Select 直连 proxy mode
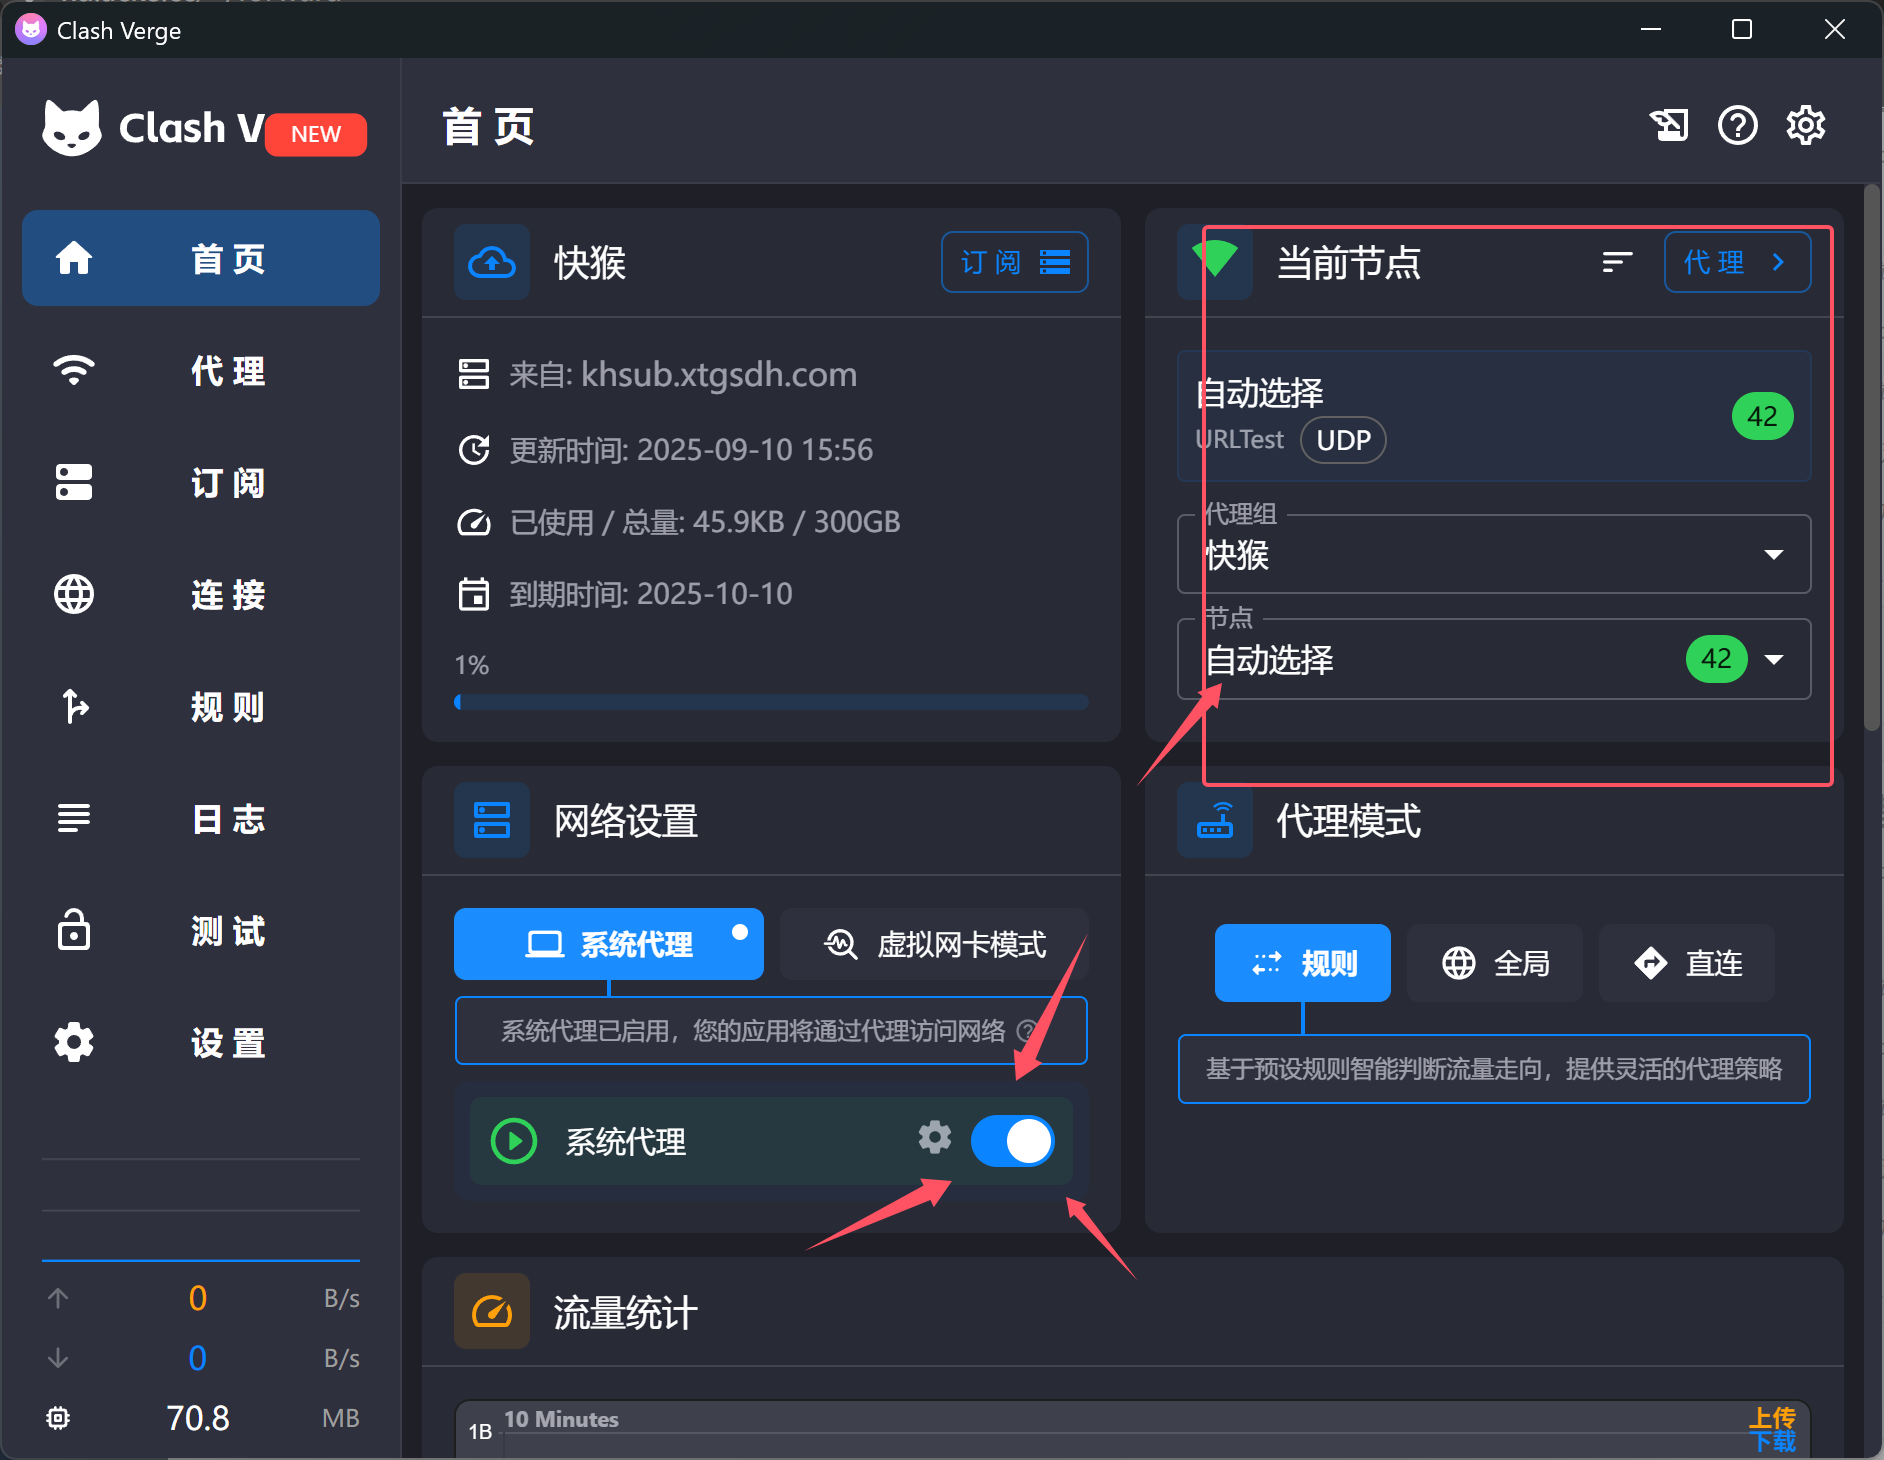1884x1460 pixels. (x=1687, y=963)
